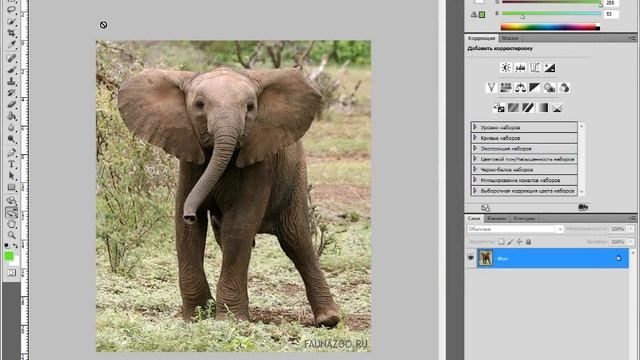Add a Threshold adjustment
640x360 pixels.
click(528, 108)
